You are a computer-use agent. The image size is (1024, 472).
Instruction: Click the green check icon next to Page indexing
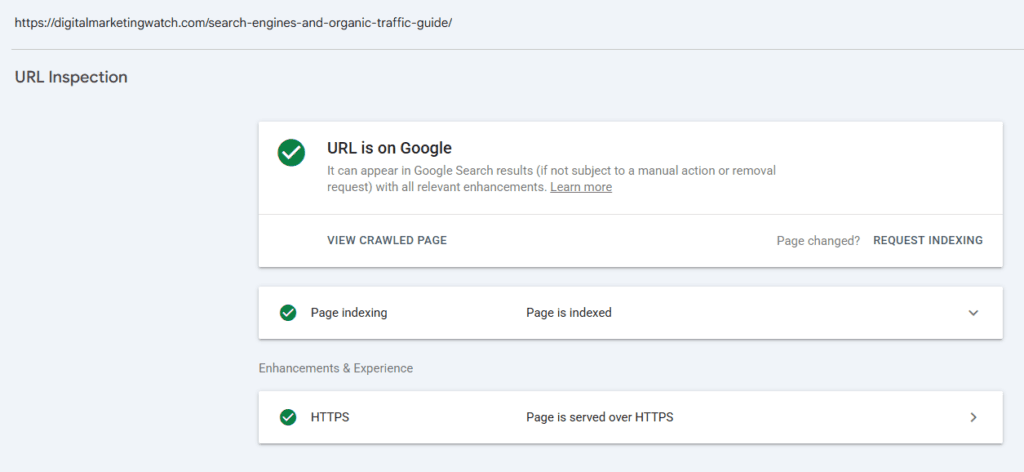pos(288,313)
